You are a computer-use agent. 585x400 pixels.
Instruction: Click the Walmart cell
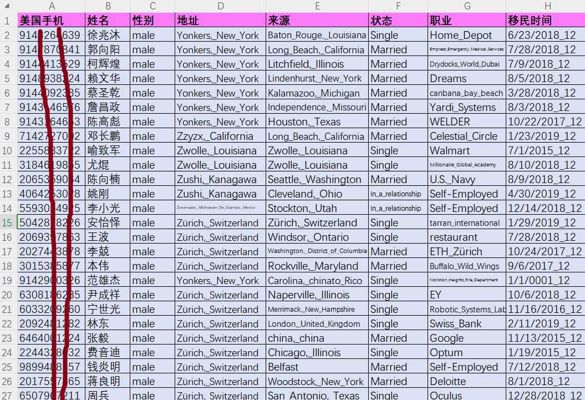pyautogui.click(x=467, y=151)
